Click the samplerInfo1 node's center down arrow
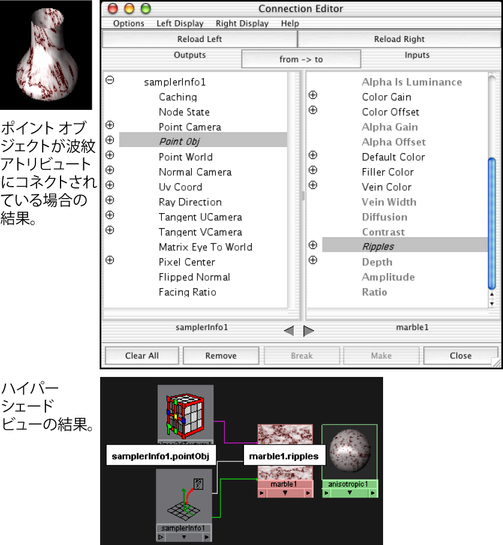Screen dimensions: 503x545 coord(184,537)
